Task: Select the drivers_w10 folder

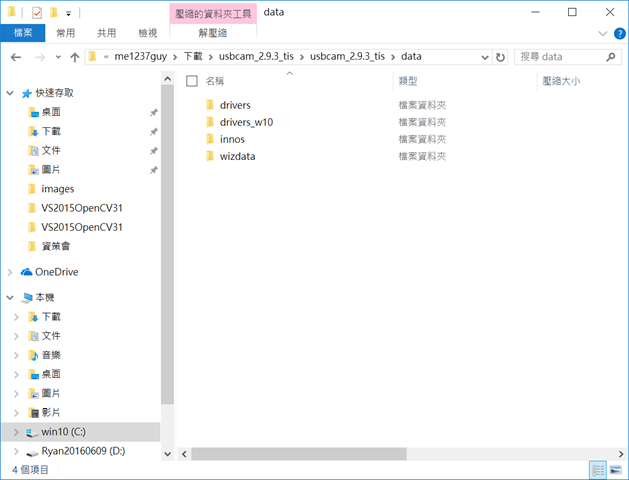Action: [246, 122]
